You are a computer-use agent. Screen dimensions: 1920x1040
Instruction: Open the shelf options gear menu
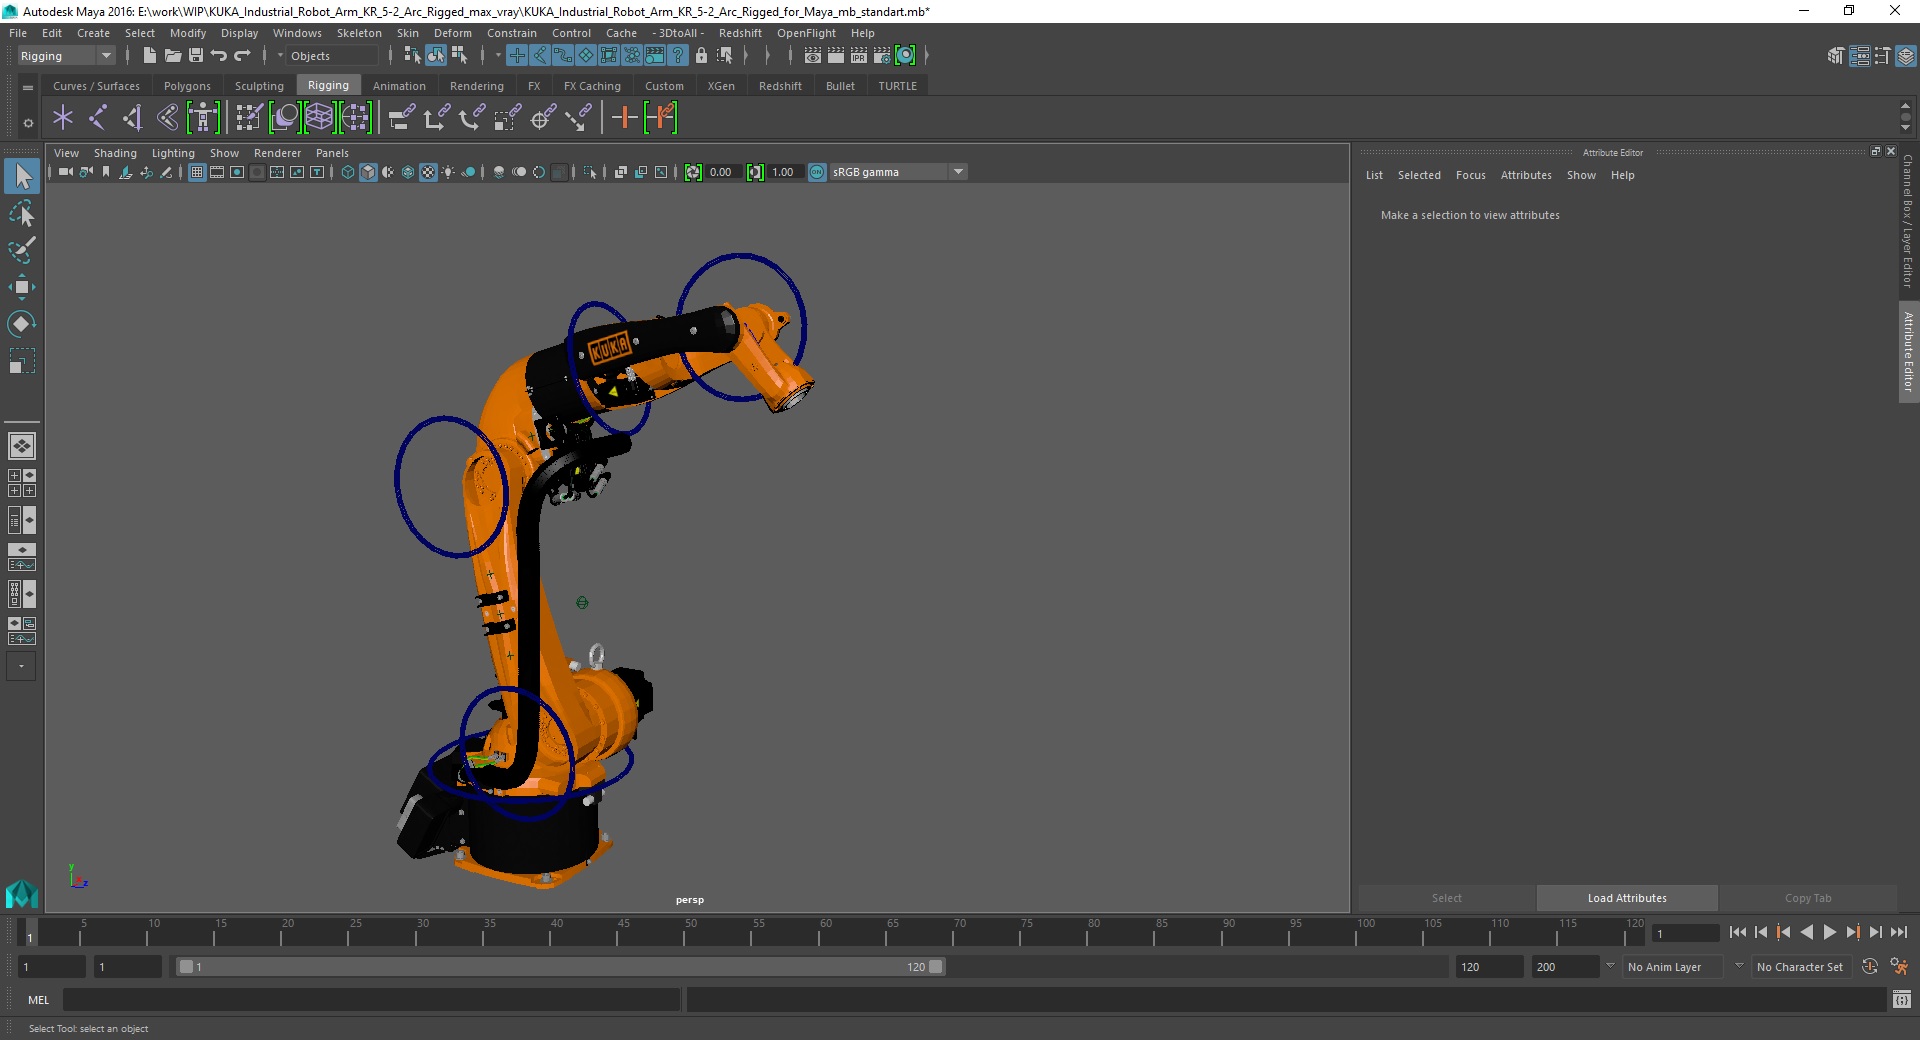[28, 124]
